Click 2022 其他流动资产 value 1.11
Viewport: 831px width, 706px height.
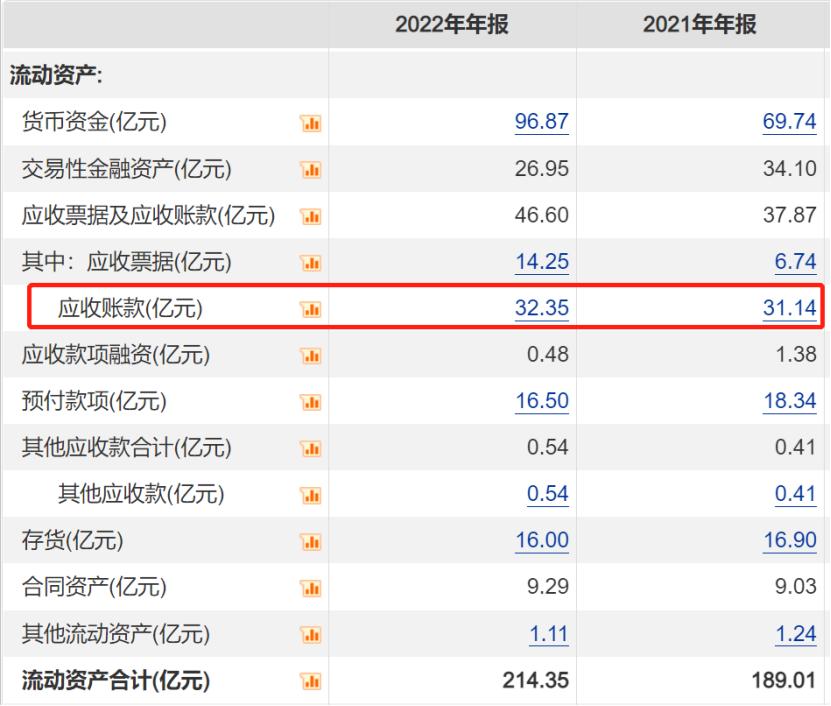546,634
